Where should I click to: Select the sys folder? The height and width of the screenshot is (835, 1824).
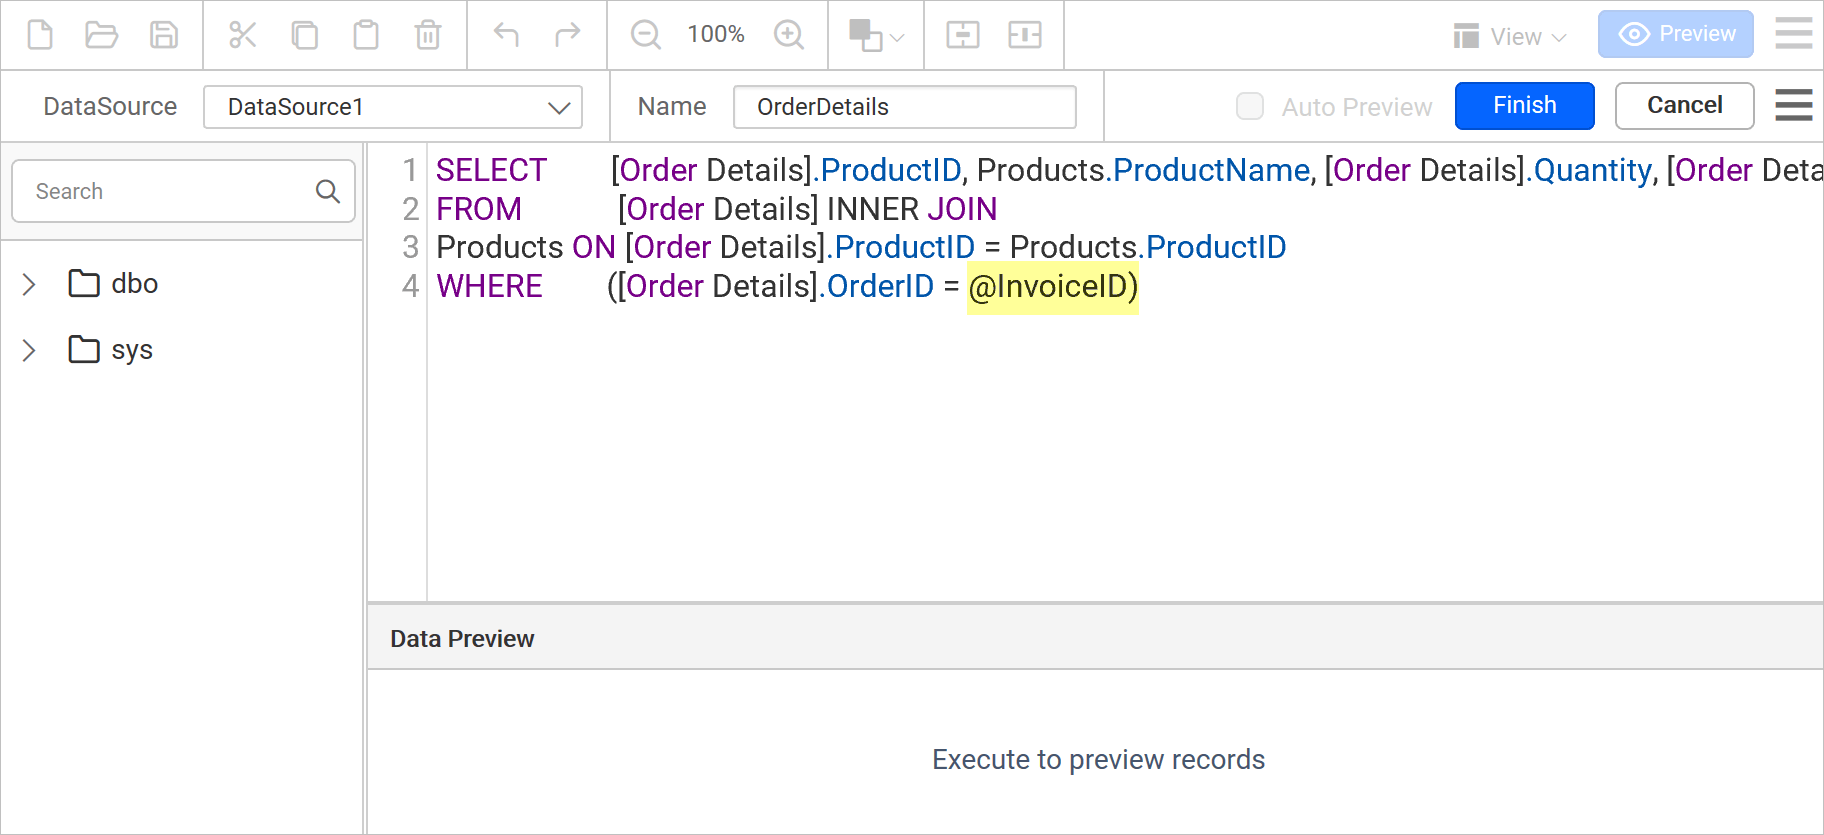coord(111,350)
